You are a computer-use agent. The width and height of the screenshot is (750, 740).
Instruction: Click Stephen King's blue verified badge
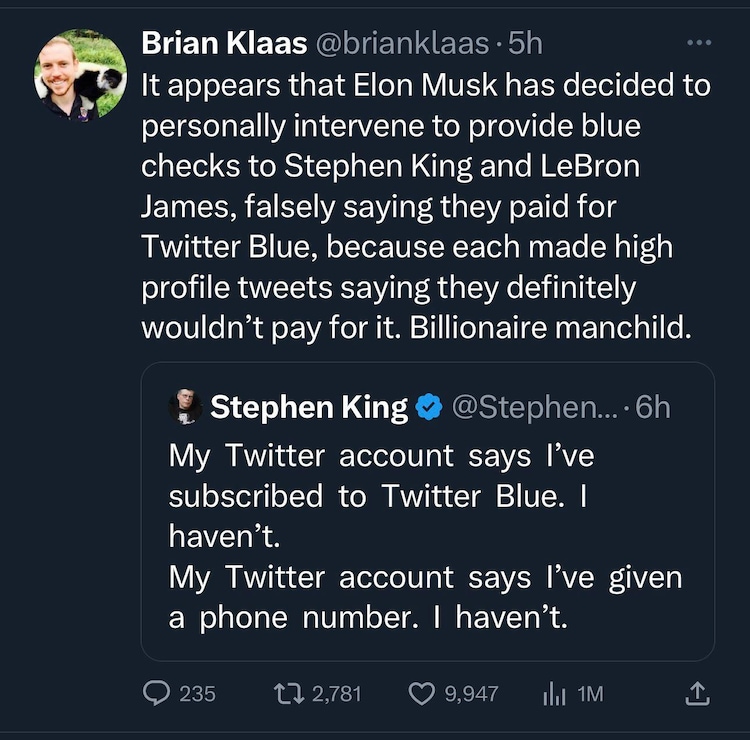[x=430, y=407]
